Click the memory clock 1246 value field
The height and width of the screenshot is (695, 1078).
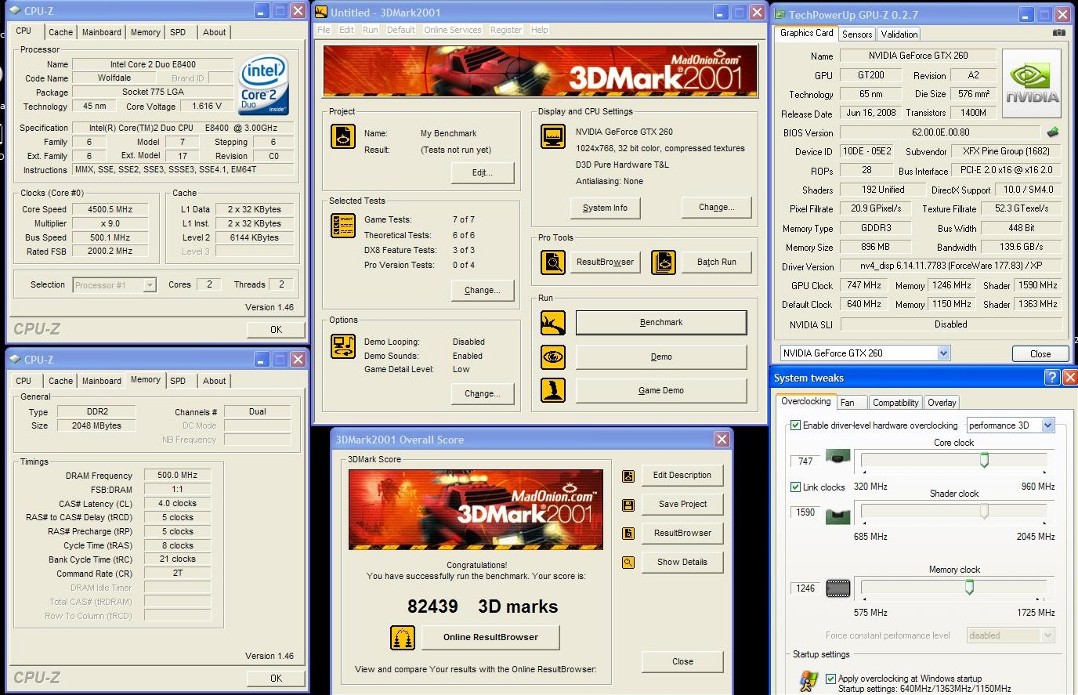click(x=805, y=588)
